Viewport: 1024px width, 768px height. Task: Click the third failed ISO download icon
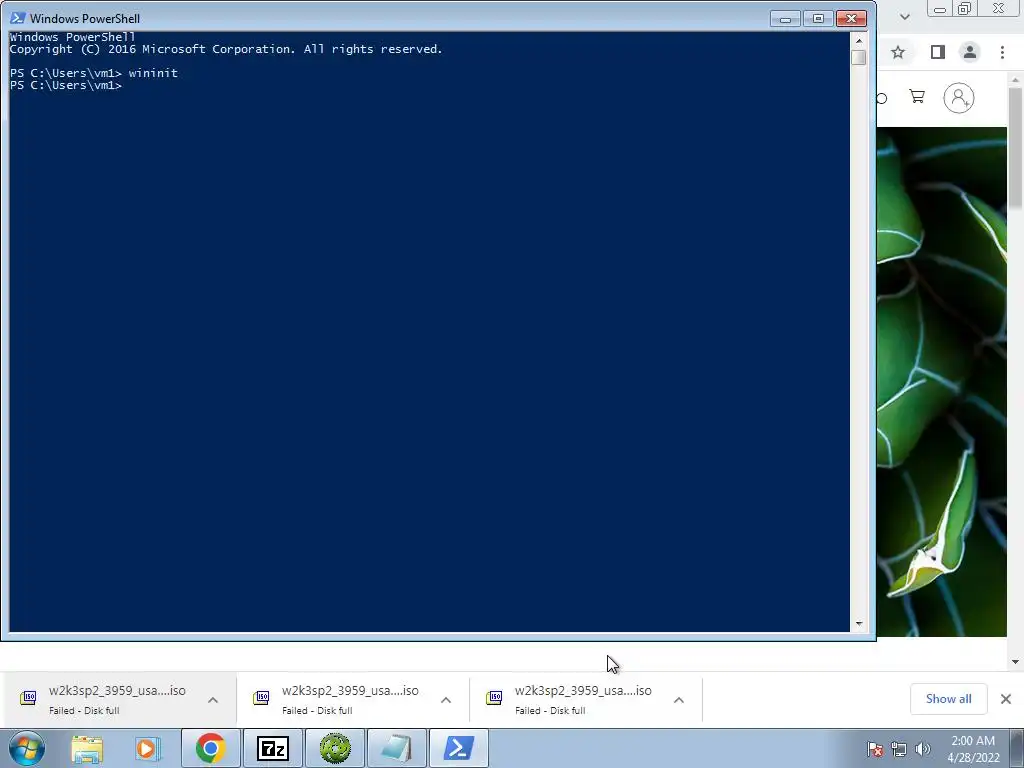point(494,698)
